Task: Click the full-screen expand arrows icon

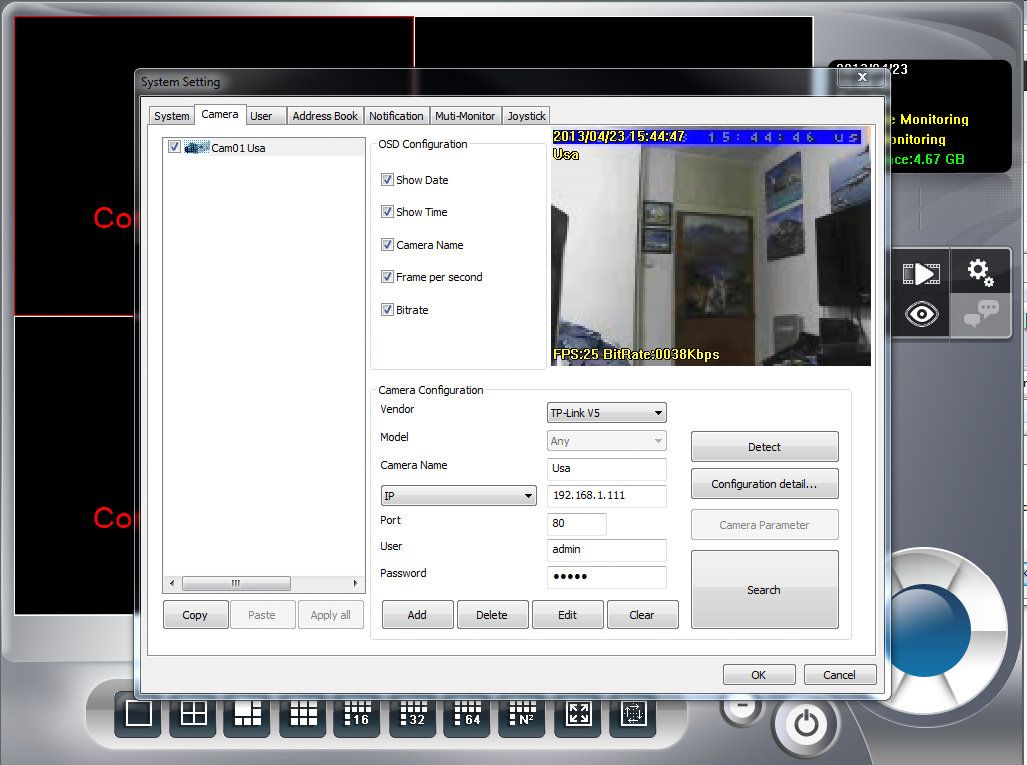Action: click(x=578, y=713)
